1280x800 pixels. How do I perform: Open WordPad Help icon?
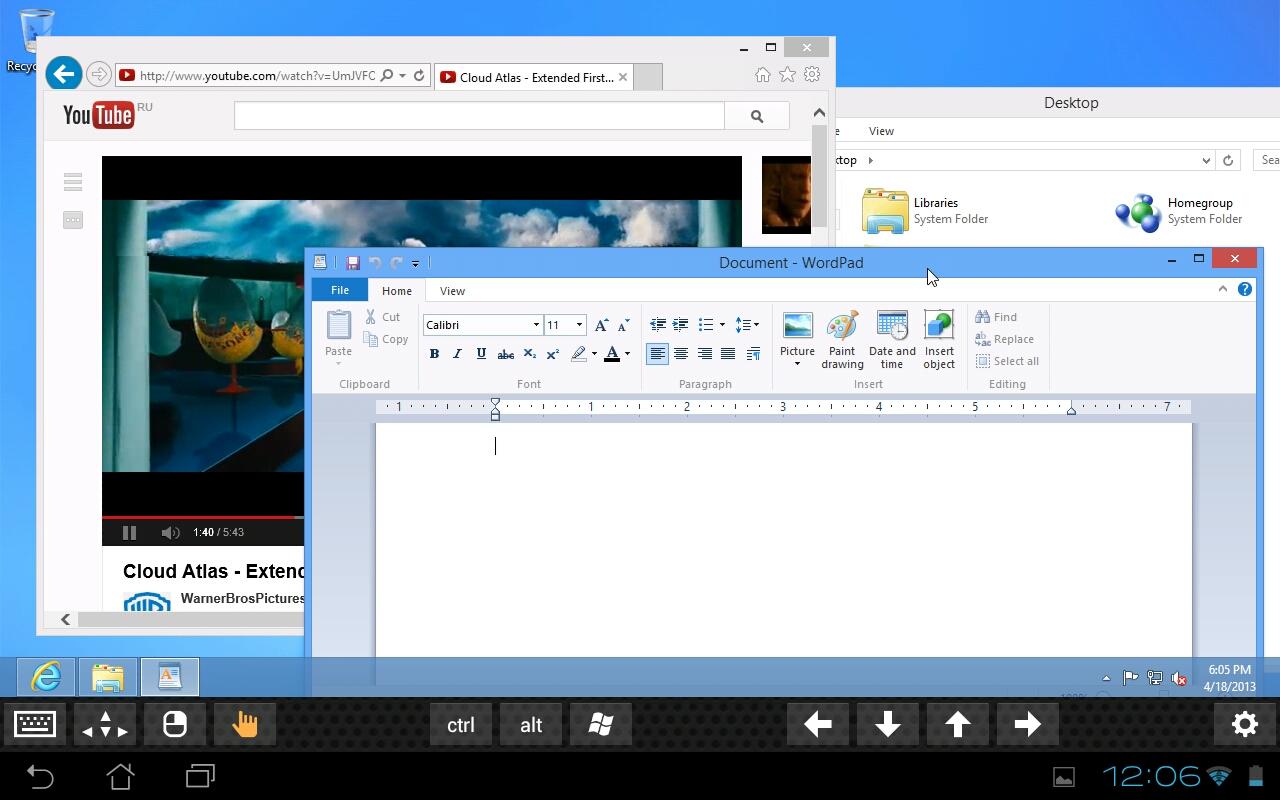1245,289
